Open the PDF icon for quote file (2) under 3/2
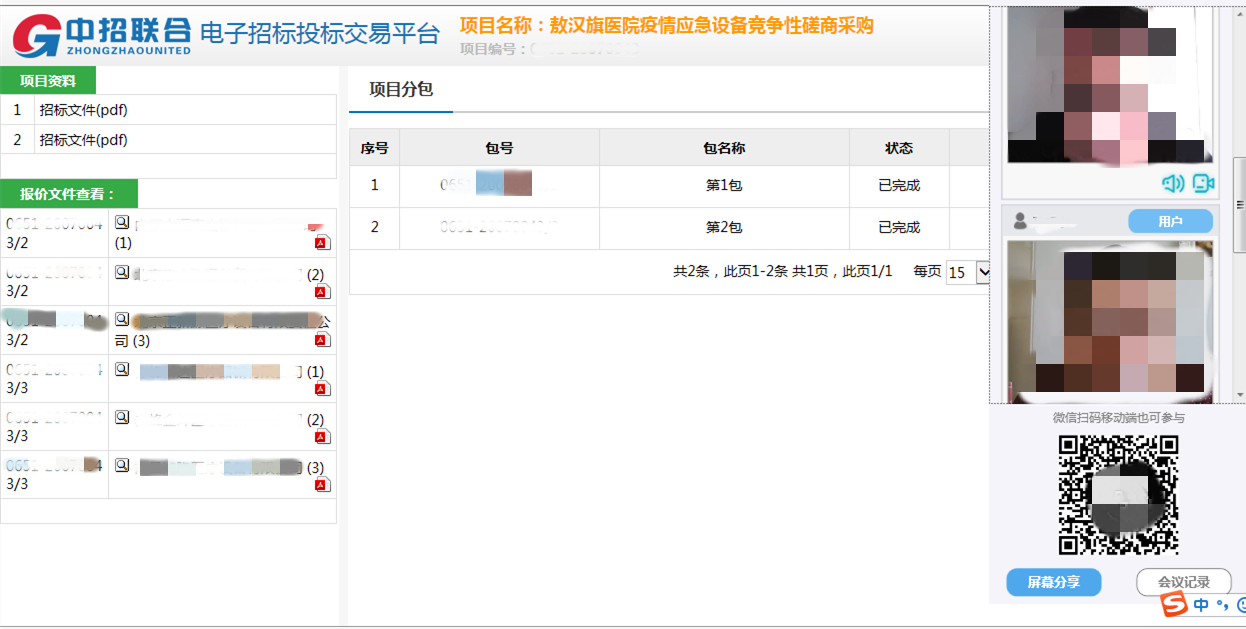This screenshot has height=629, width=1246. [322, 292]
